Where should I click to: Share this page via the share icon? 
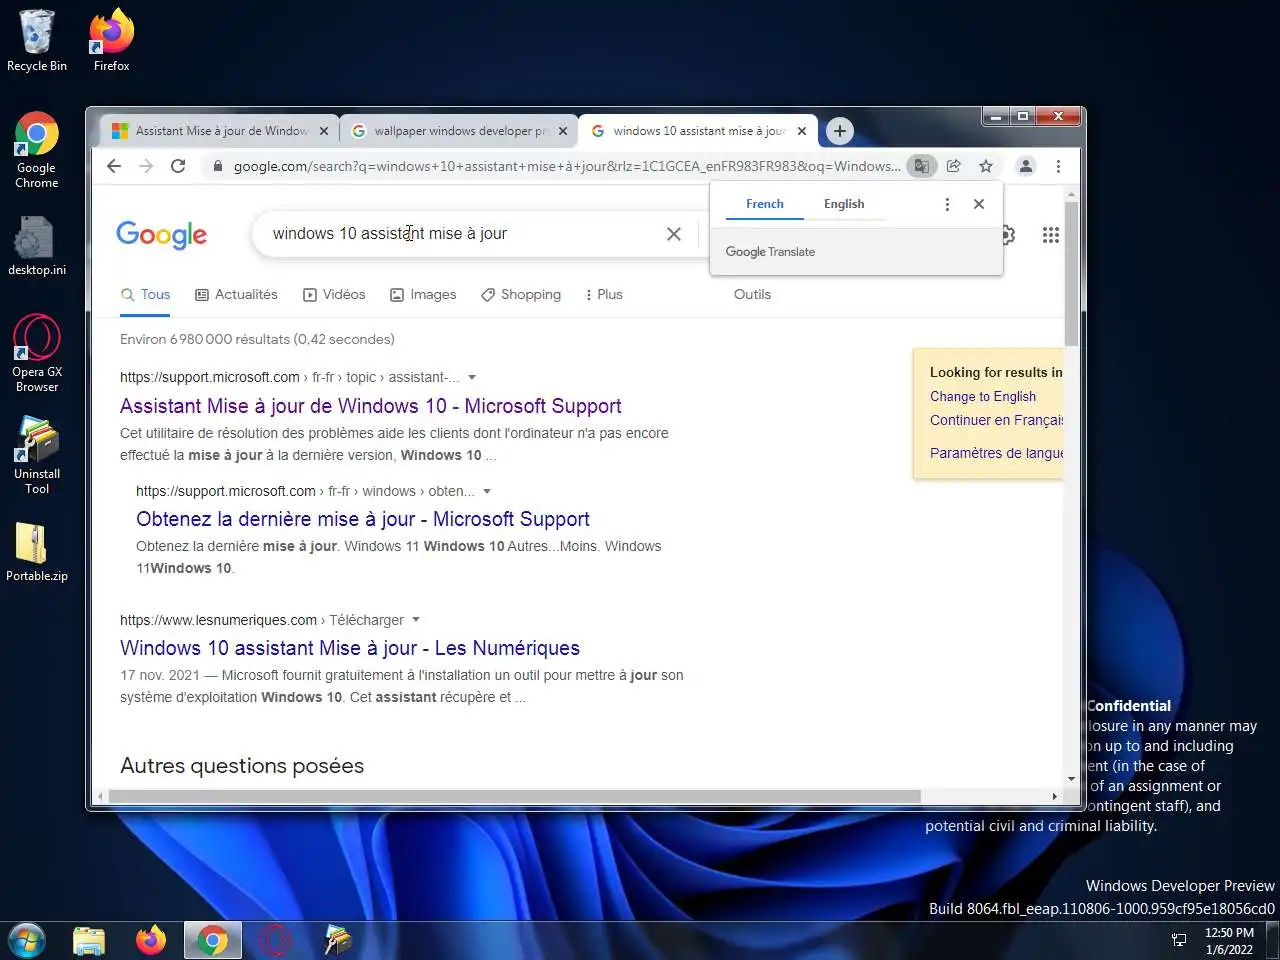coord(954,166)
